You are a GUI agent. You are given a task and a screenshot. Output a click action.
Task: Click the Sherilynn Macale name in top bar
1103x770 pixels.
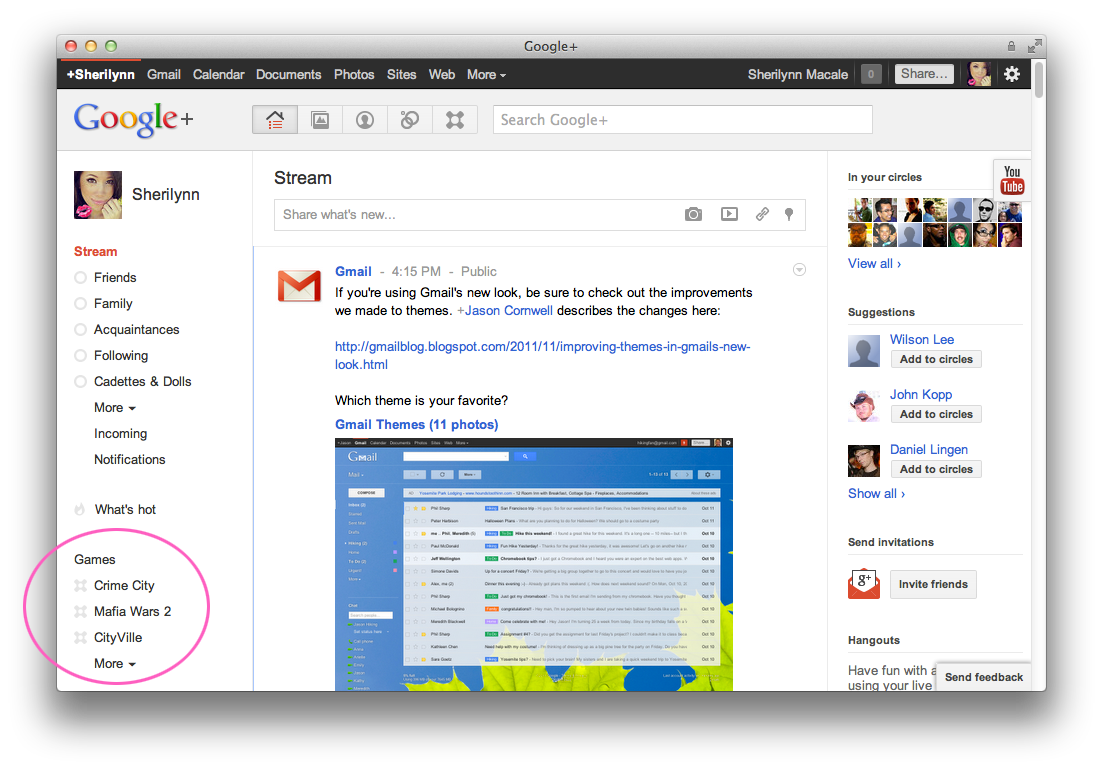coord(798,75)
